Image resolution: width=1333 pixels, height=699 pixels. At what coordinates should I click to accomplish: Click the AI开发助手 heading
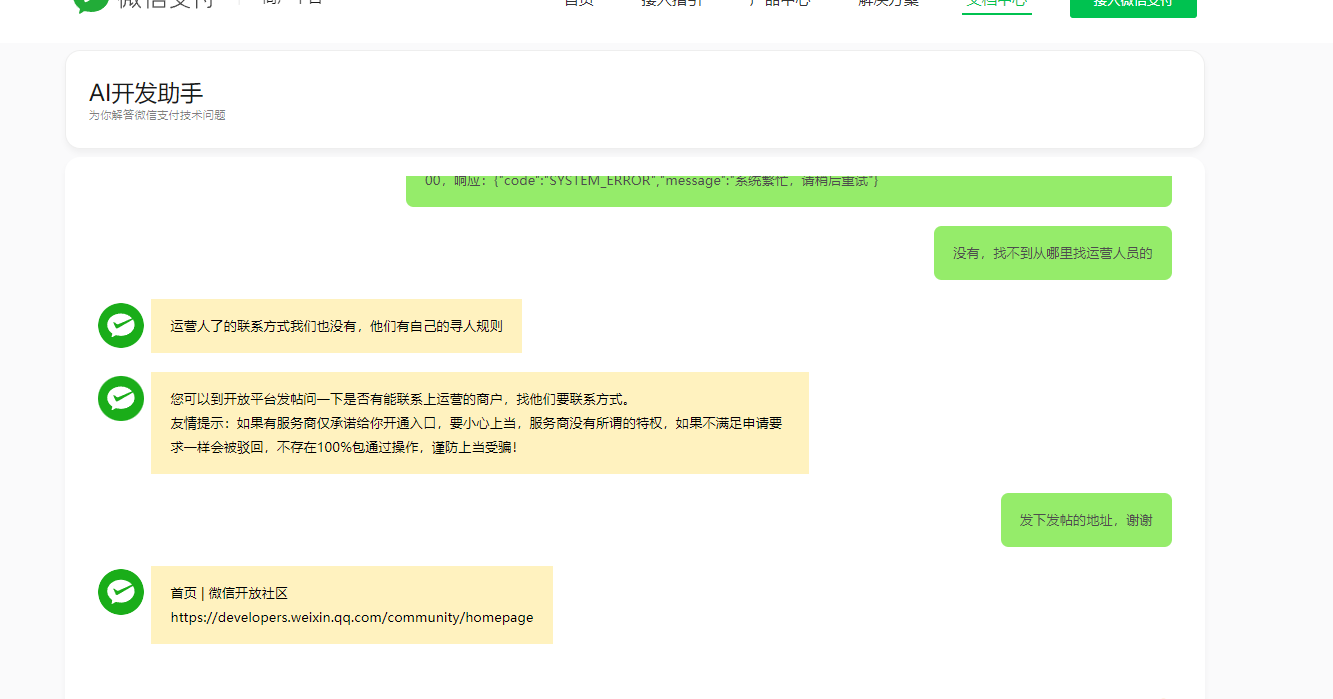pos(146,93)
